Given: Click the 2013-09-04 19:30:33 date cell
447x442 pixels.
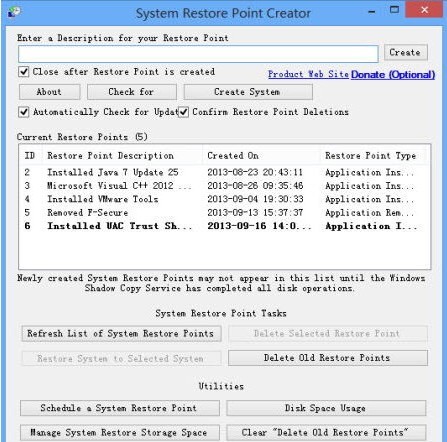Looking at the screenshot, I should point(255,199).
